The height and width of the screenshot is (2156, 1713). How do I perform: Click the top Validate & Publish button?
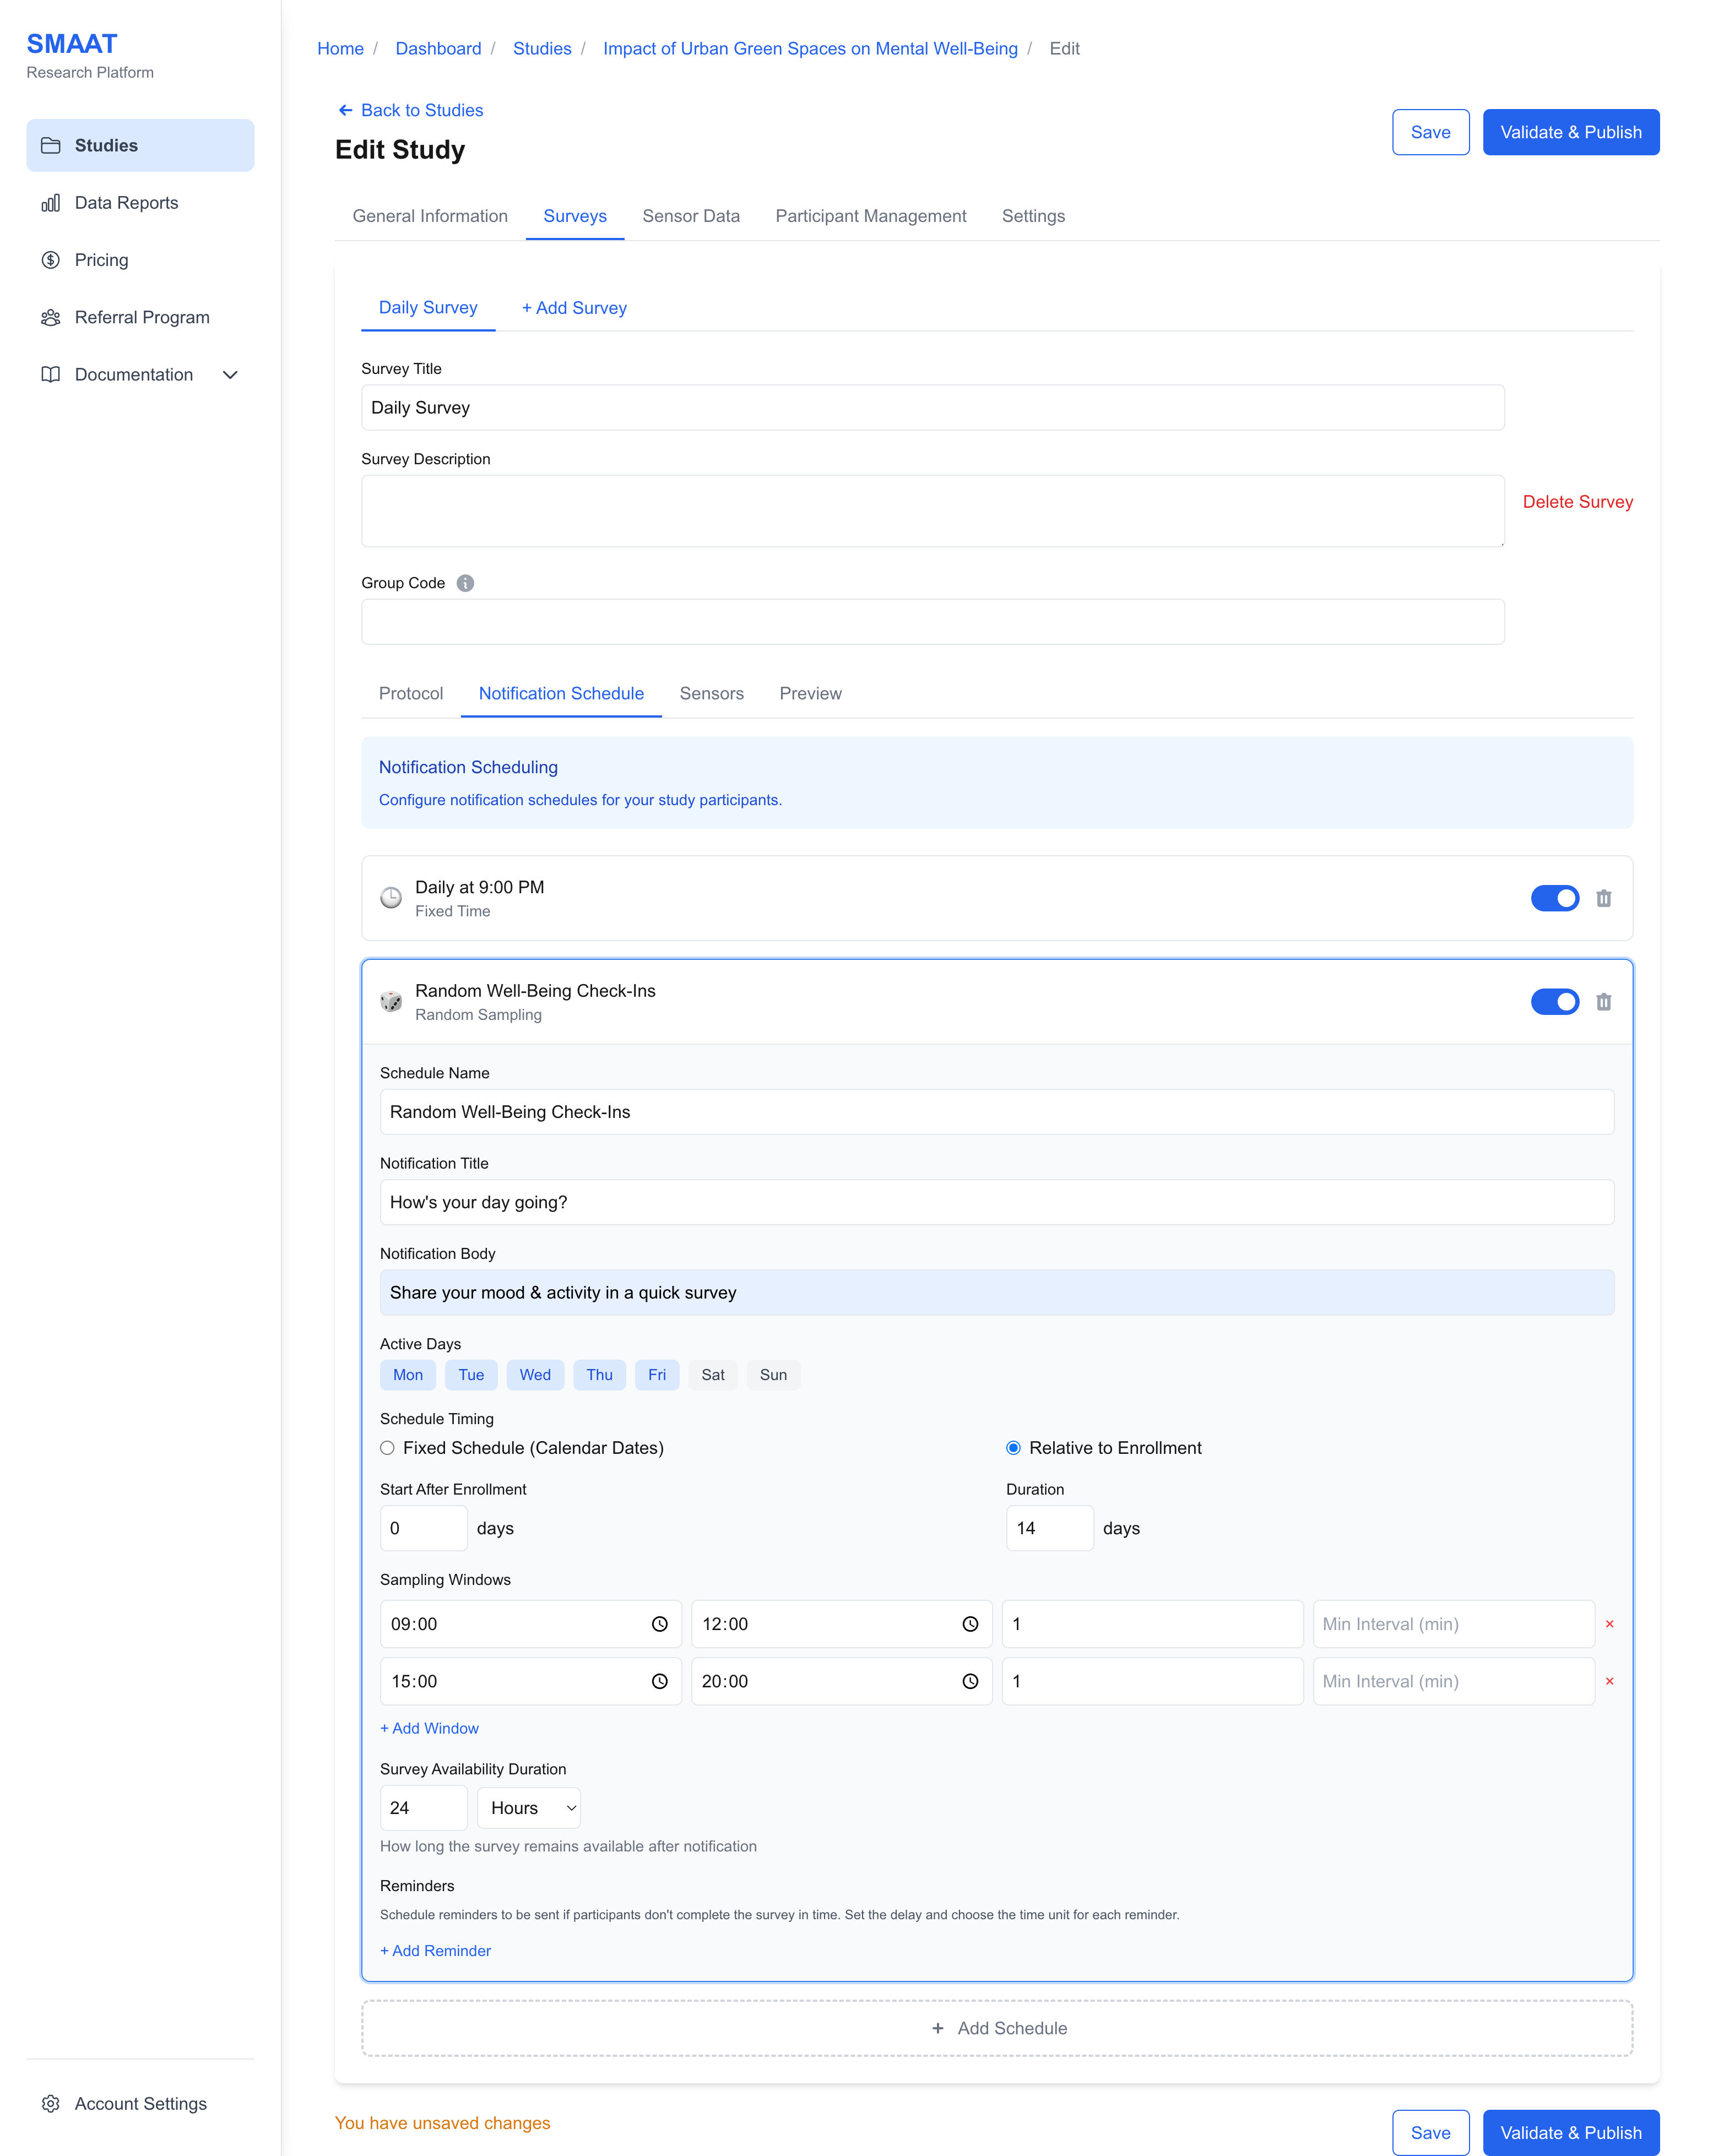1570,132
